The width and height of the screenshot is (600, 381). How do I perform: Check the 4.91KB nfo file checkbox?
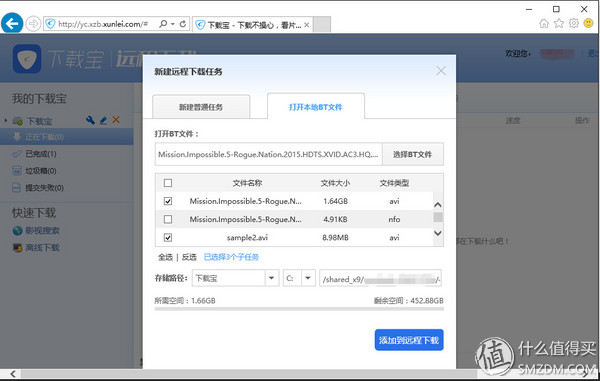click(168, 219)
